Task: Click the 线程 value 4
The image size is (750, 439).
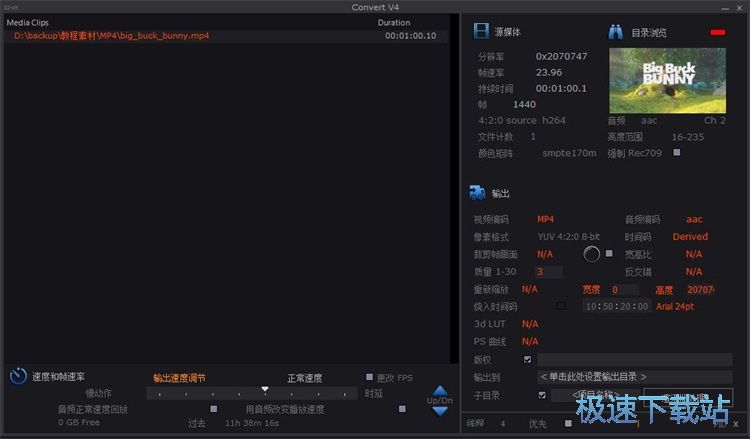Action: [502, 424]
